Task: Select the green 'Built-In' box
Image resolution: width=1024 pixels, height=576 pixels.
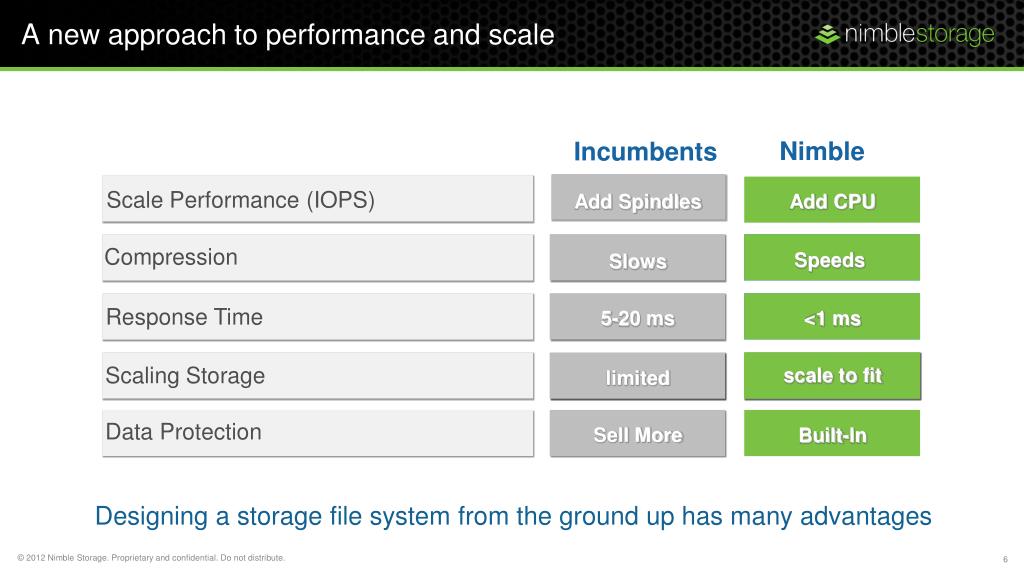Action: 831,433
